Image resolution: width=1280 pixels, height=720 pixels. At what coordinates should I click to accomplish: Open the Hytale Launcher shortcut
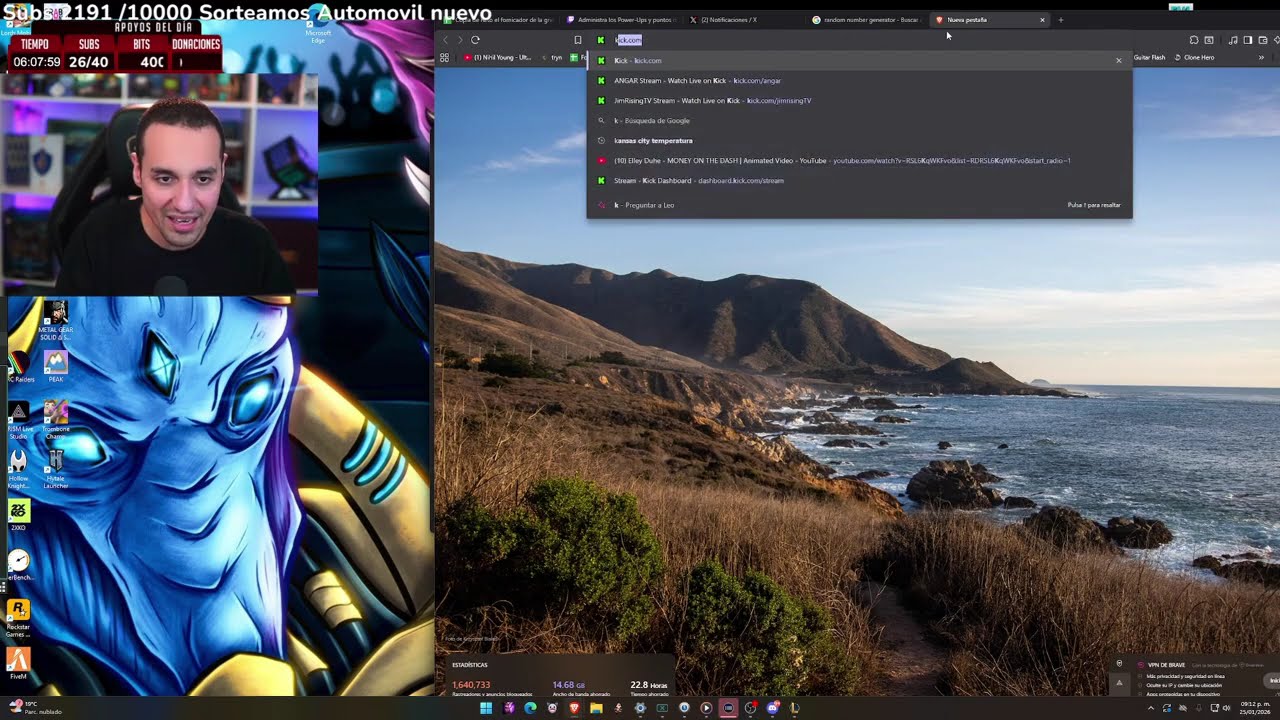[x=56, y=468]
